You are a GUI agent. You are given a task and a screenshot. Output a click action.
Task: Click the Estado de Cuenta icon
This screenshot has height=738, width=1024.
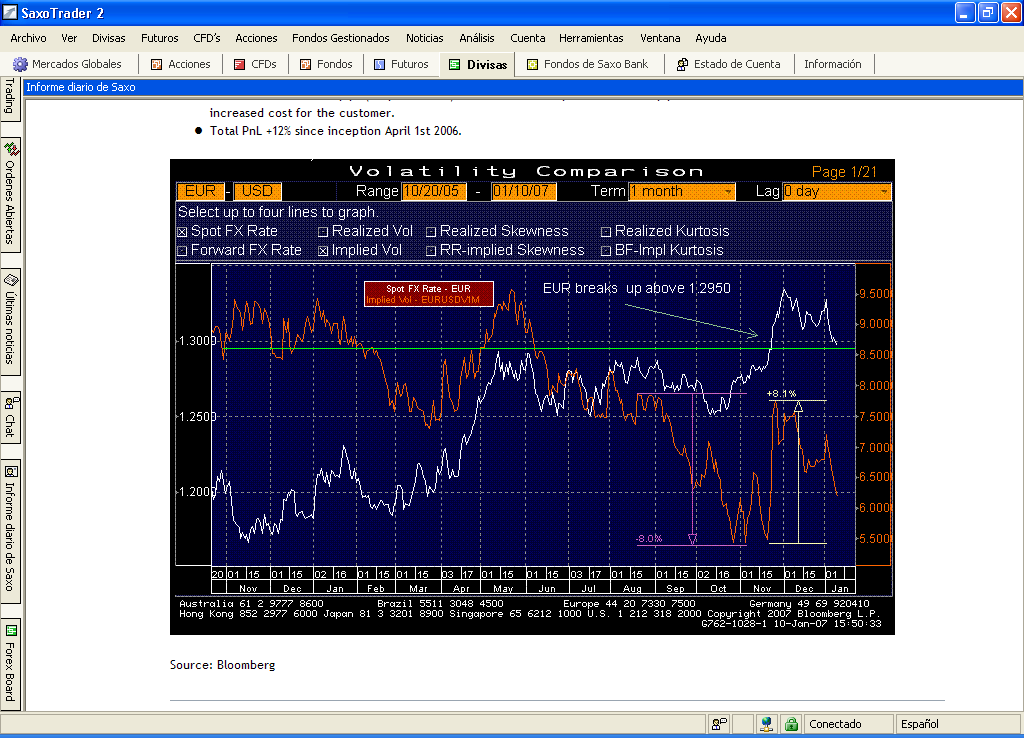coord(682,64)
